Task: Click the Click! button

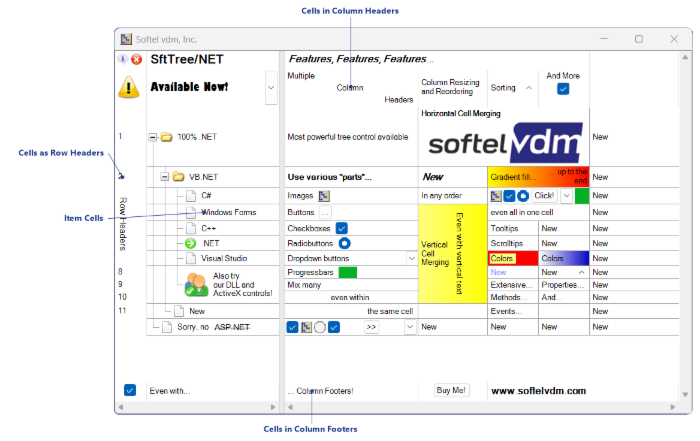Action: point(544,196)
